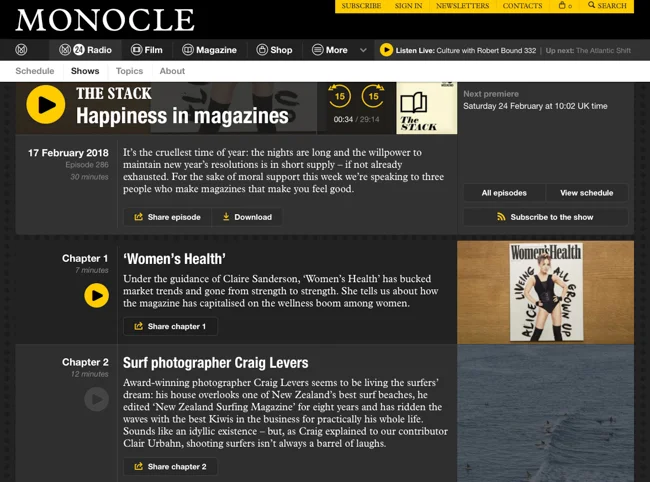Play Chapter 2 Craig Levers segment
Image resolution: width=650 pixels, height=482 pixels.
click(x=97, y=399)
